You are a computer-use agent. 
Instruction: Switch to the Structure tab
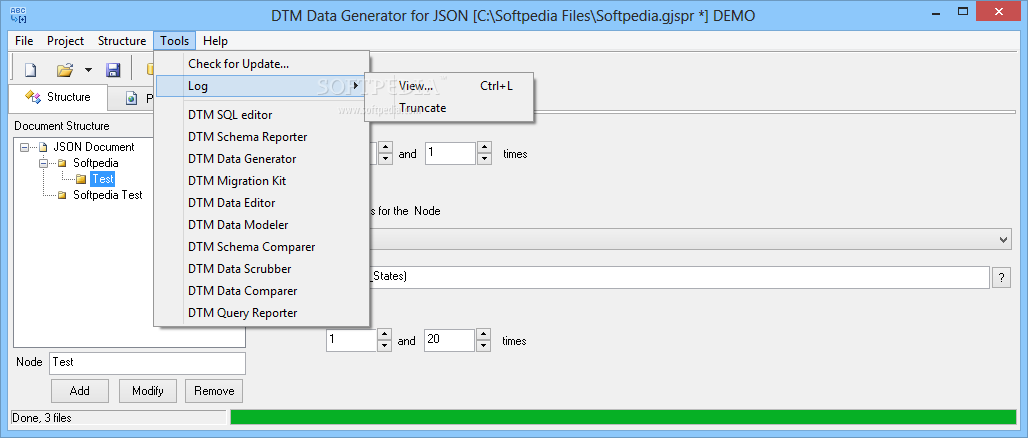[58, 97]
